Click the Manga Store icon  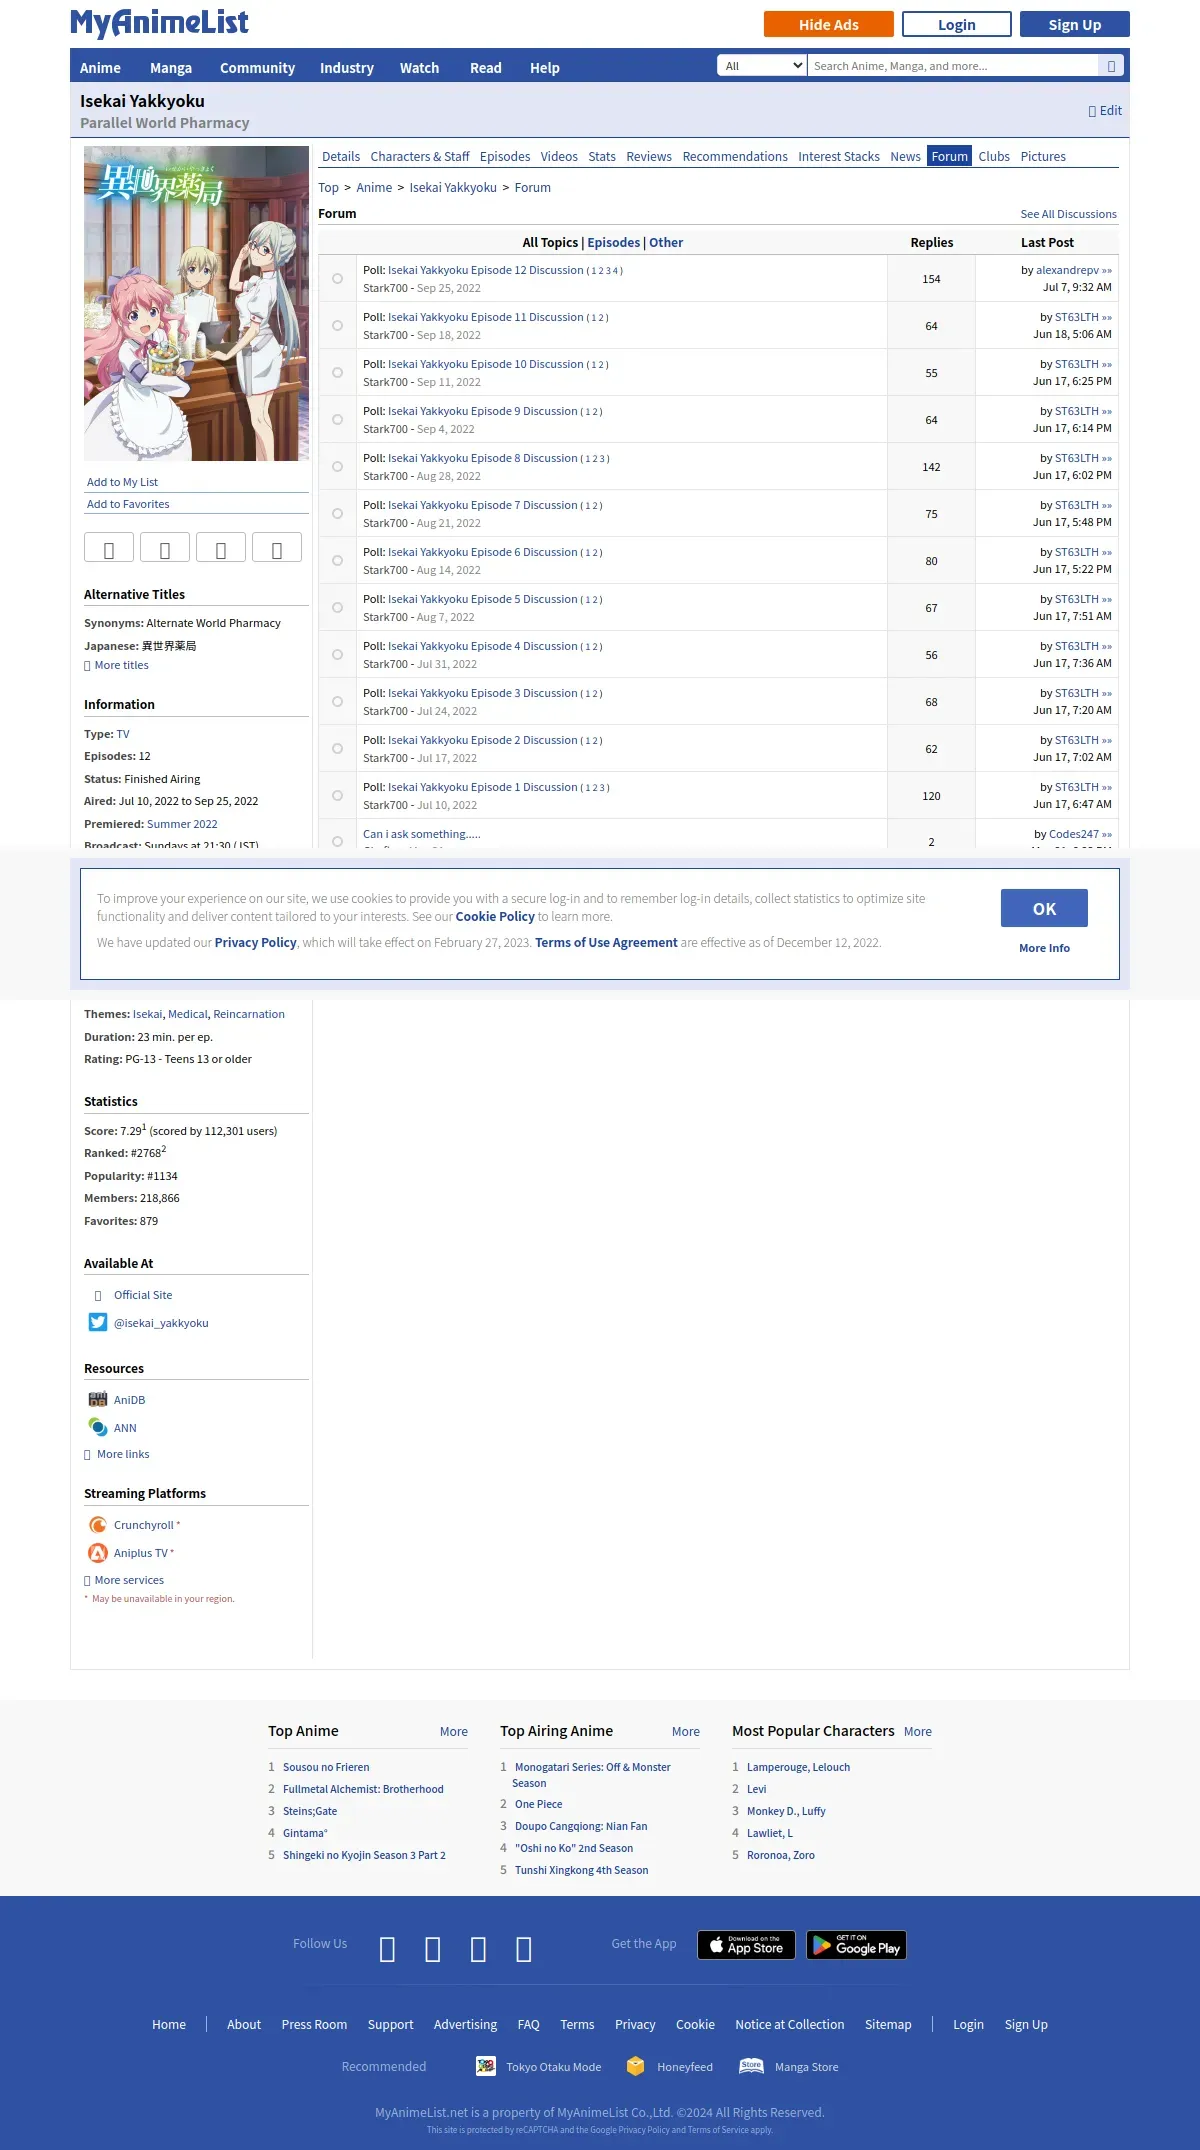[x=751, y=2066]
